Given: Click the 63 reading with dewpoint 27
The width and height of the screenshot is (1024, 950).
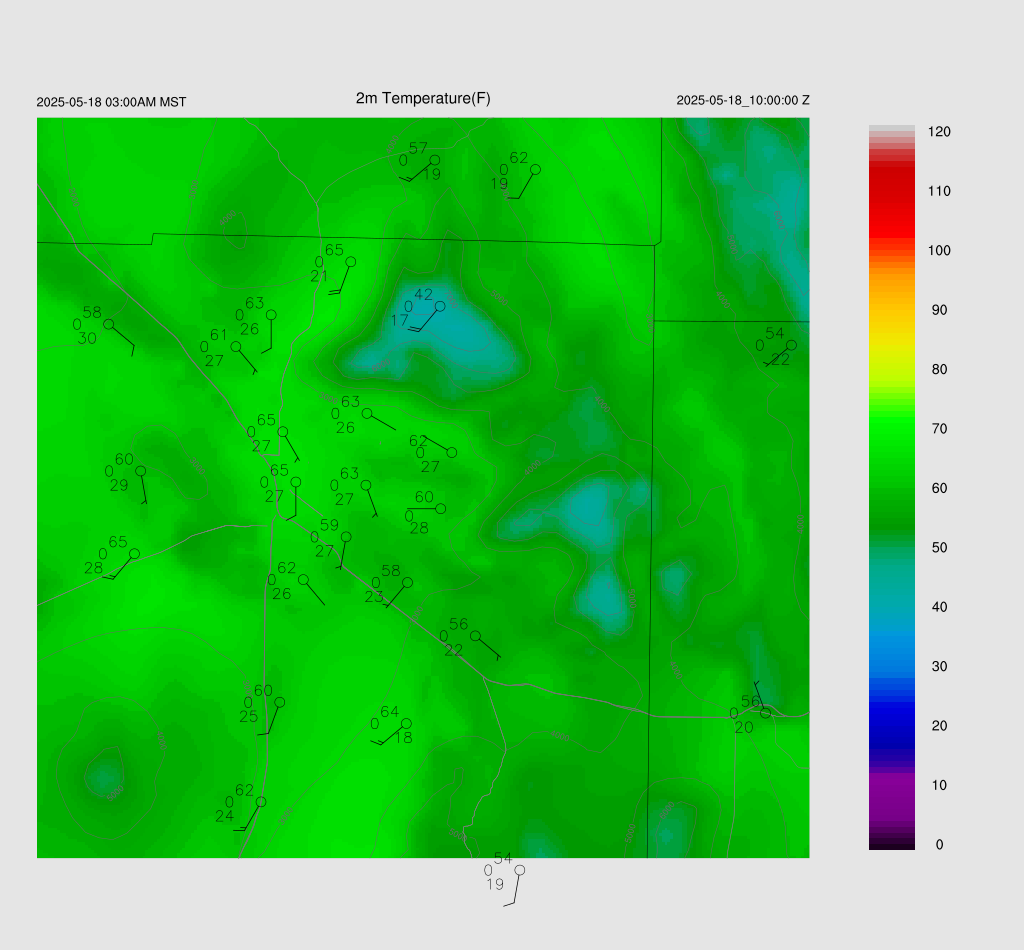Looking at the screenshot, I should pyautogui.click(x=349, y=473).
